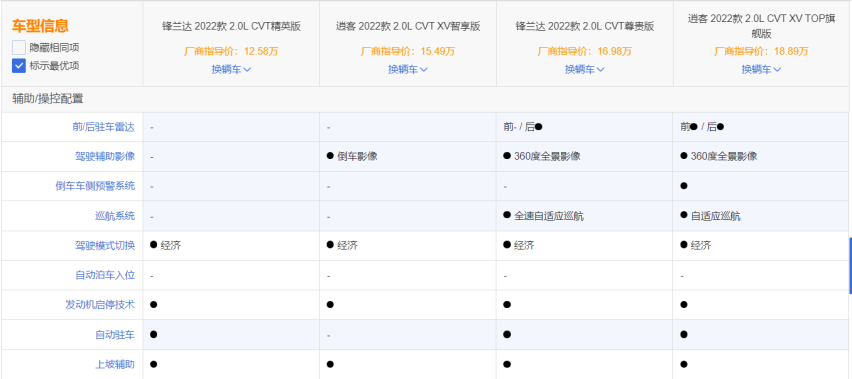Click the 上坡辅助 row label
This screenshot has width=852, height=379.
(x=115, y=364)
